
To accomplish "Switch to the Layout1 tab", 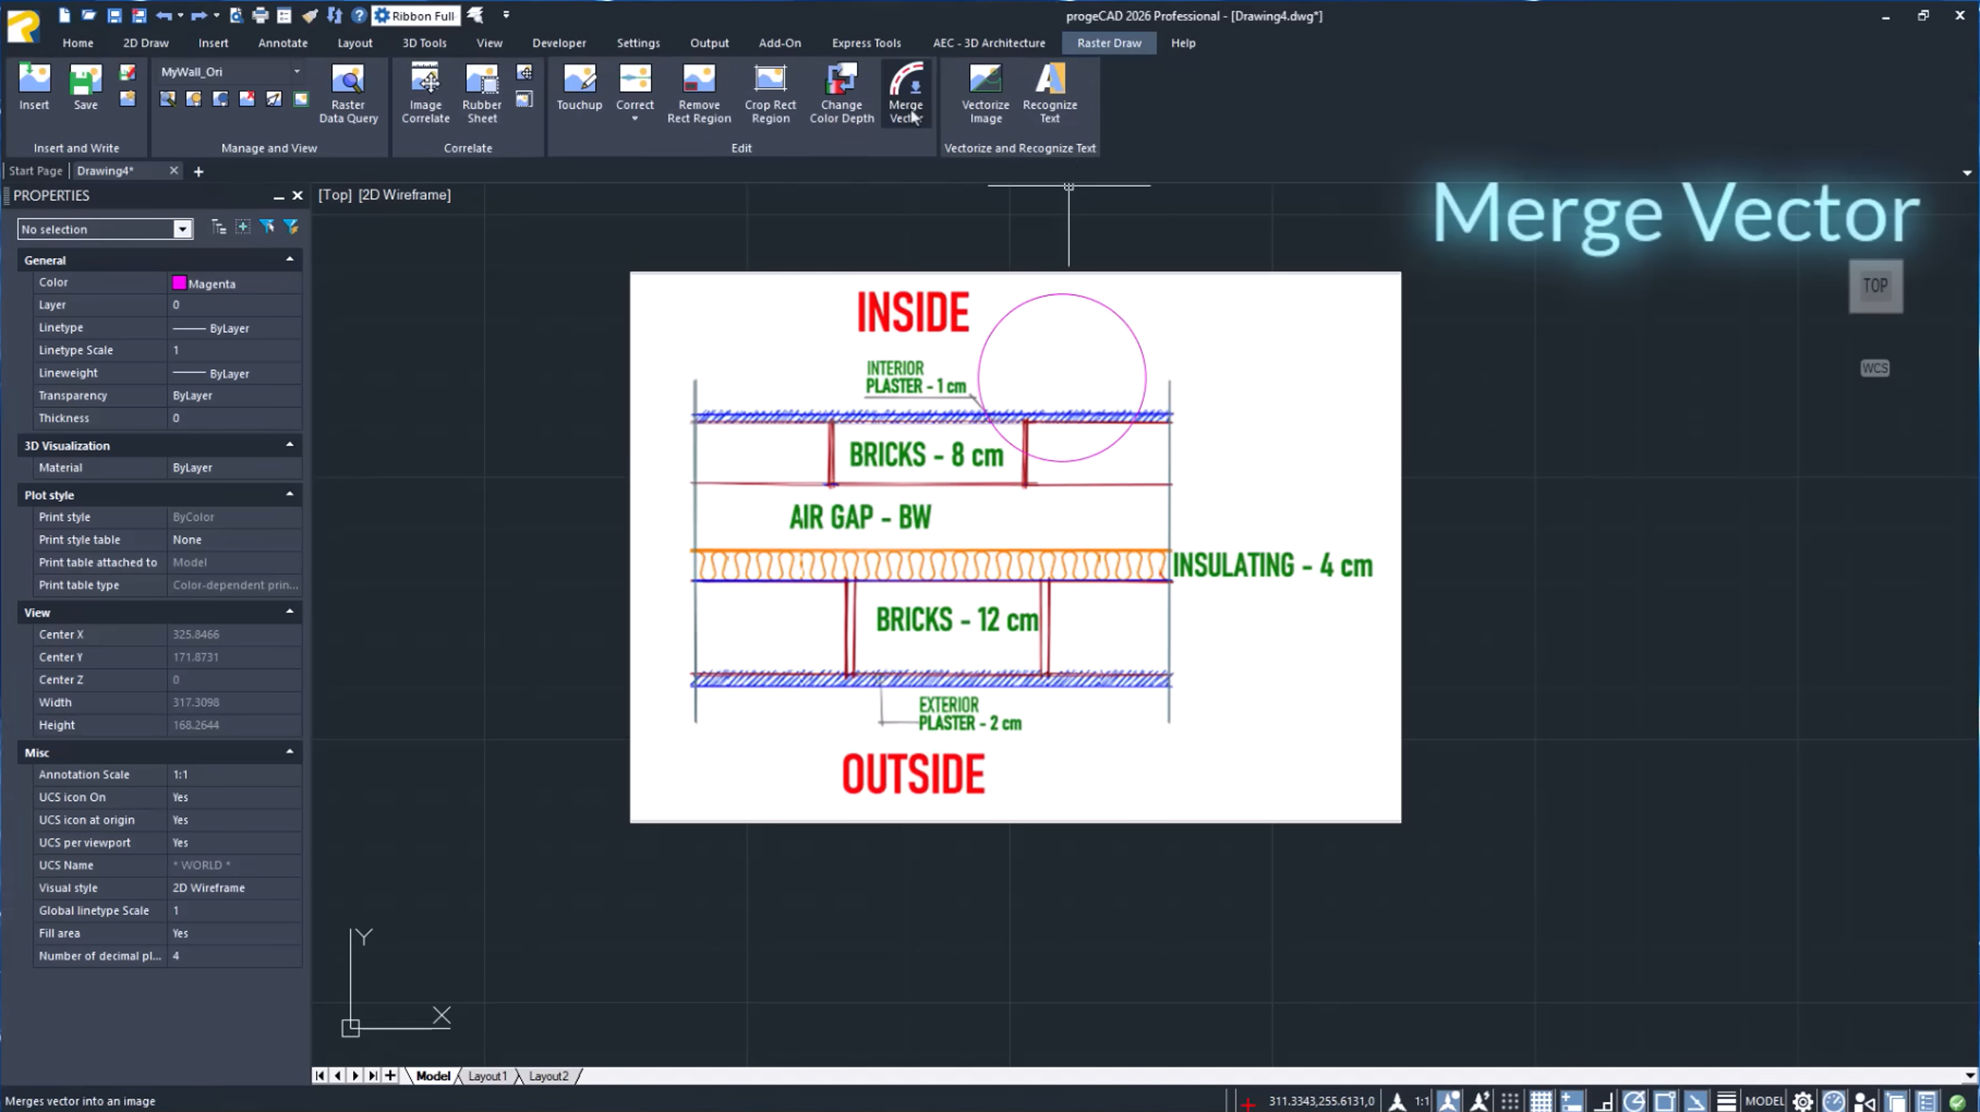I will [488, 1076].
